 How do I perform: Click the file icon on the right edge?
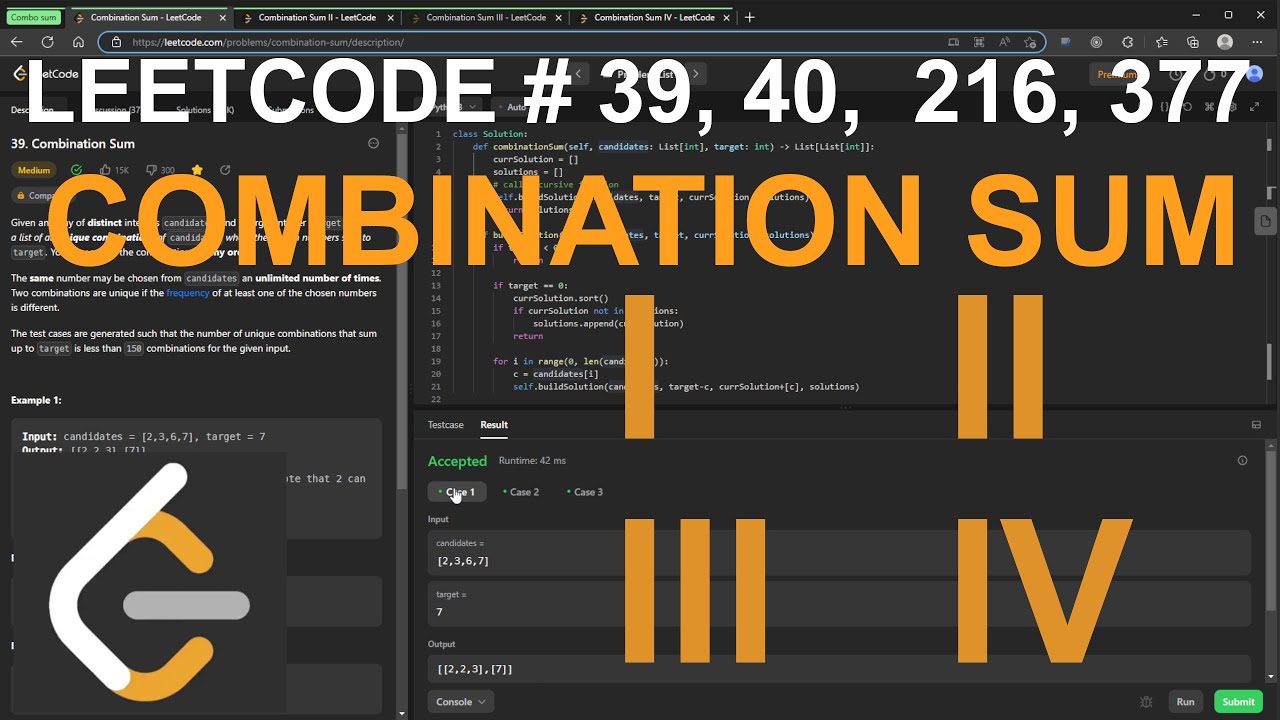click(x=1265, y=220)
